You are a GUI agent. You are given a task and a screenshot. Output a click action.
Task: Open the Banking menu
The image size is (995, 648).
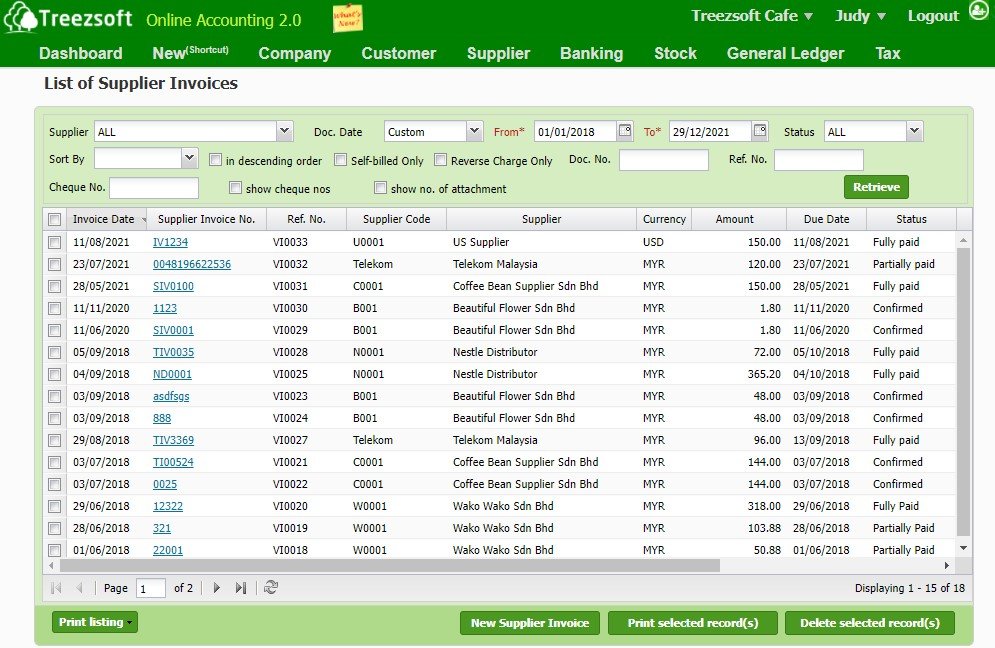pos(591,53)
